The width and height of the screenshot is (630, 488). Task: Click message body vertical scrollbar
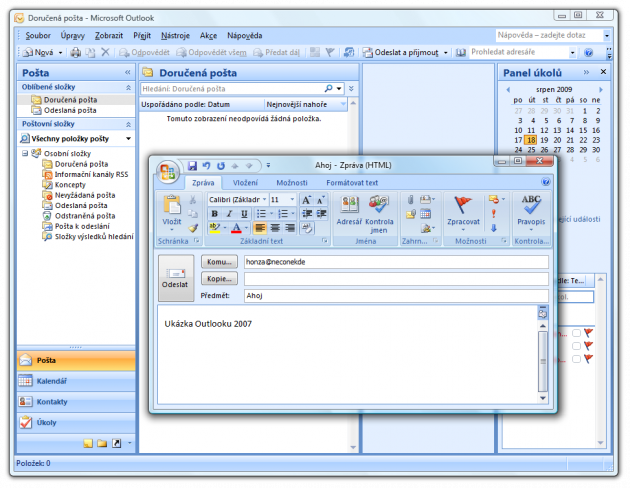point(542,361)
